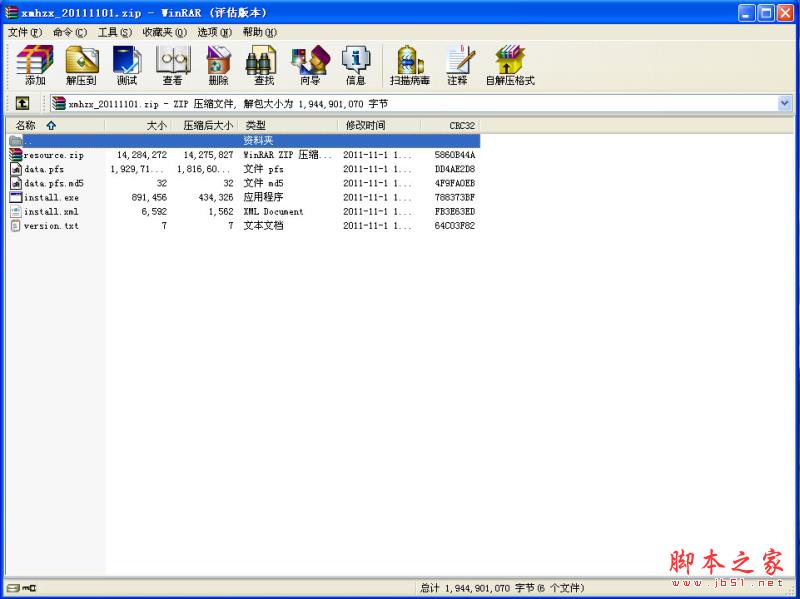Click the parent folder '..' icon
800x599 pixels.
pos(16,140)
